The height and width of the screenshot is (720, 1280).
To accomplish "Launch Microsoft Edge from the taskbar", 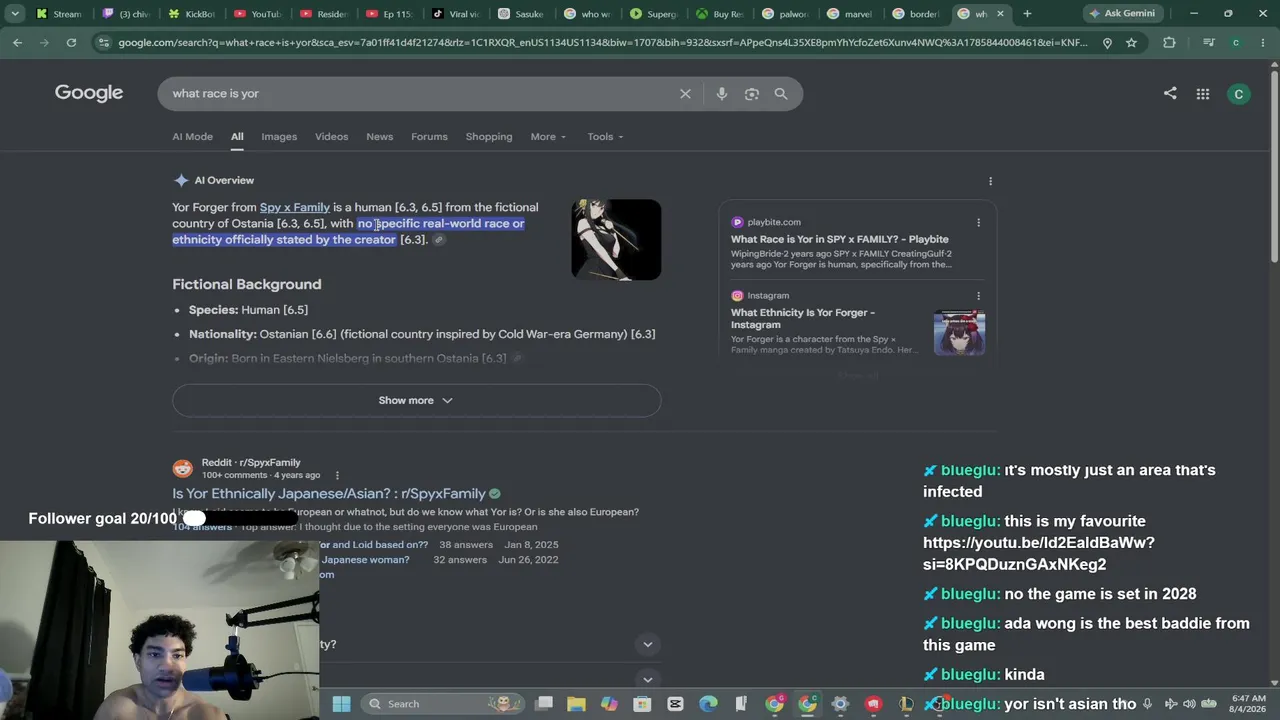I will (708, 704).
